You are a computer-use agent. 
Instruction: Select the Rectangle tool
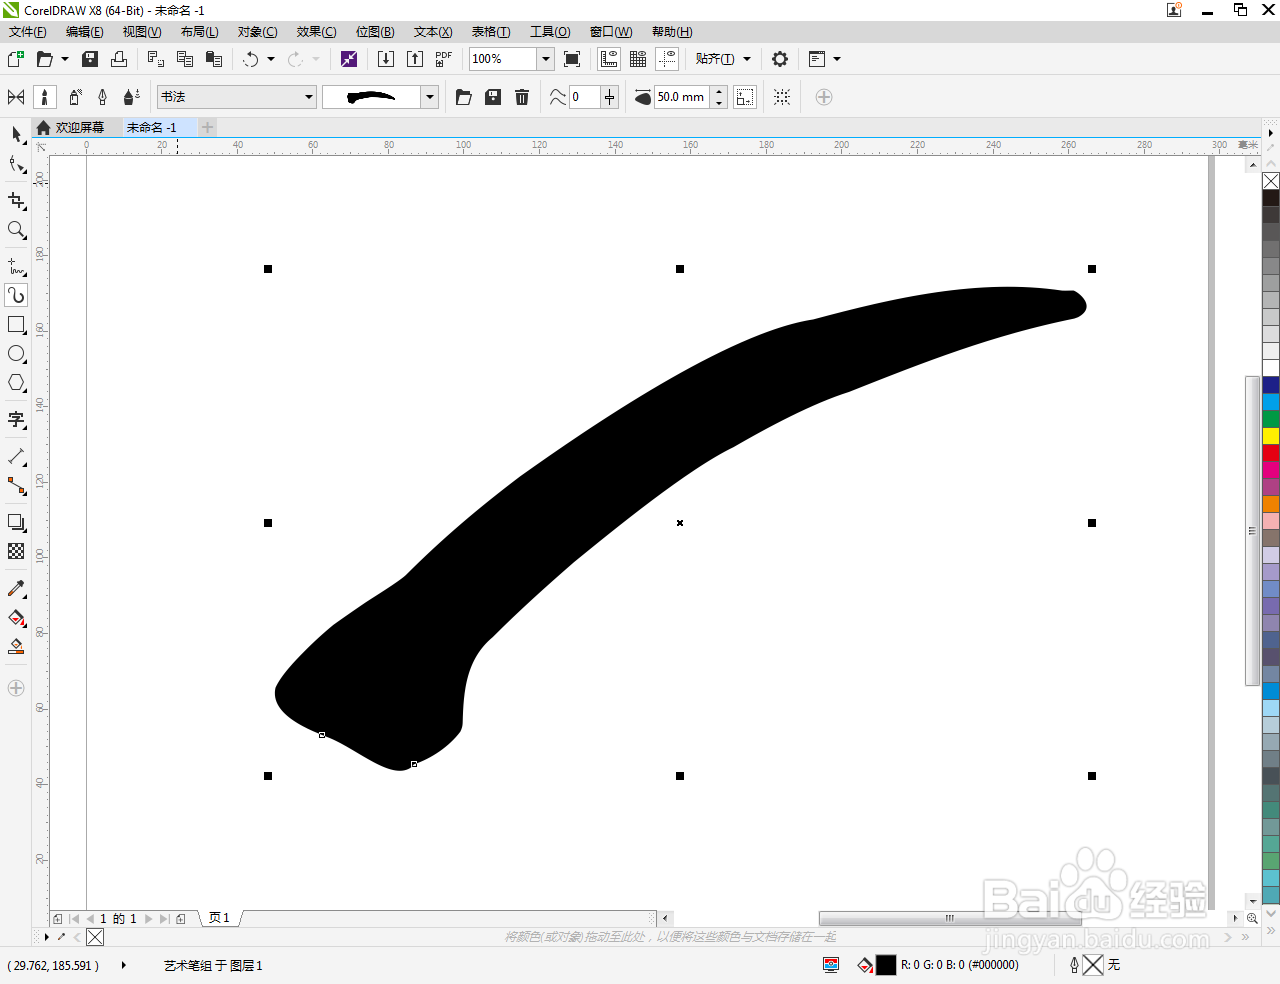(16, 325)
